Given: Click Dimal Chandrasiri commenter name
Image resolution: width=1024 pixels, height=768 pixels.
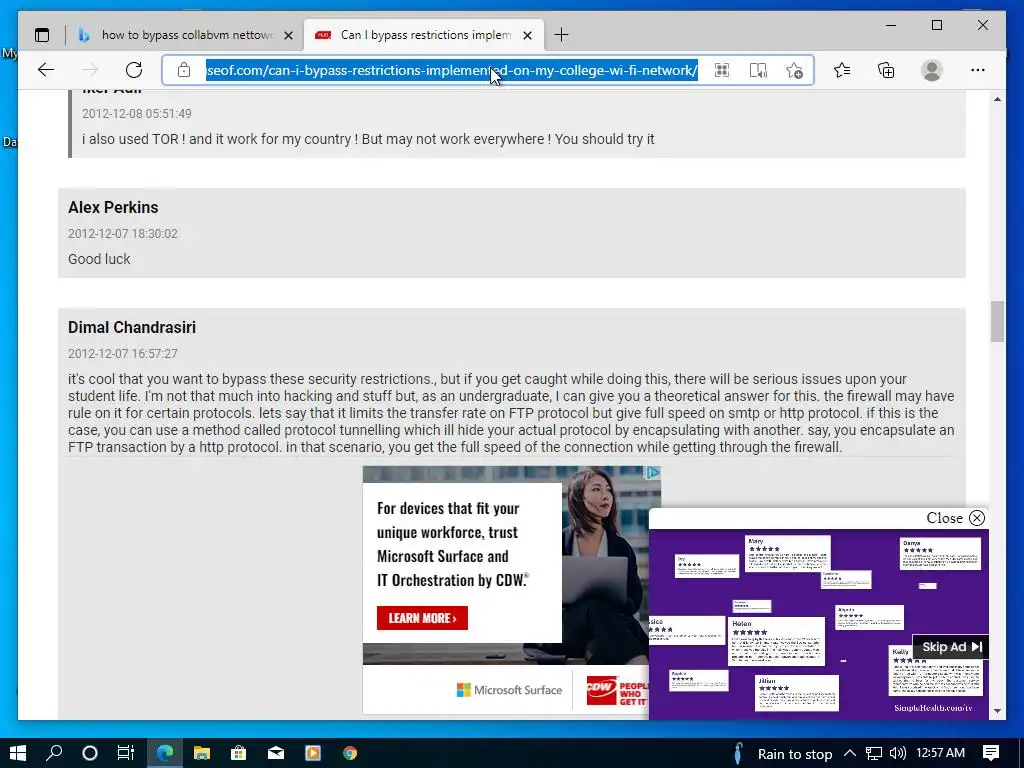Looking at the screenshot, I should click(x=132, y=328).
